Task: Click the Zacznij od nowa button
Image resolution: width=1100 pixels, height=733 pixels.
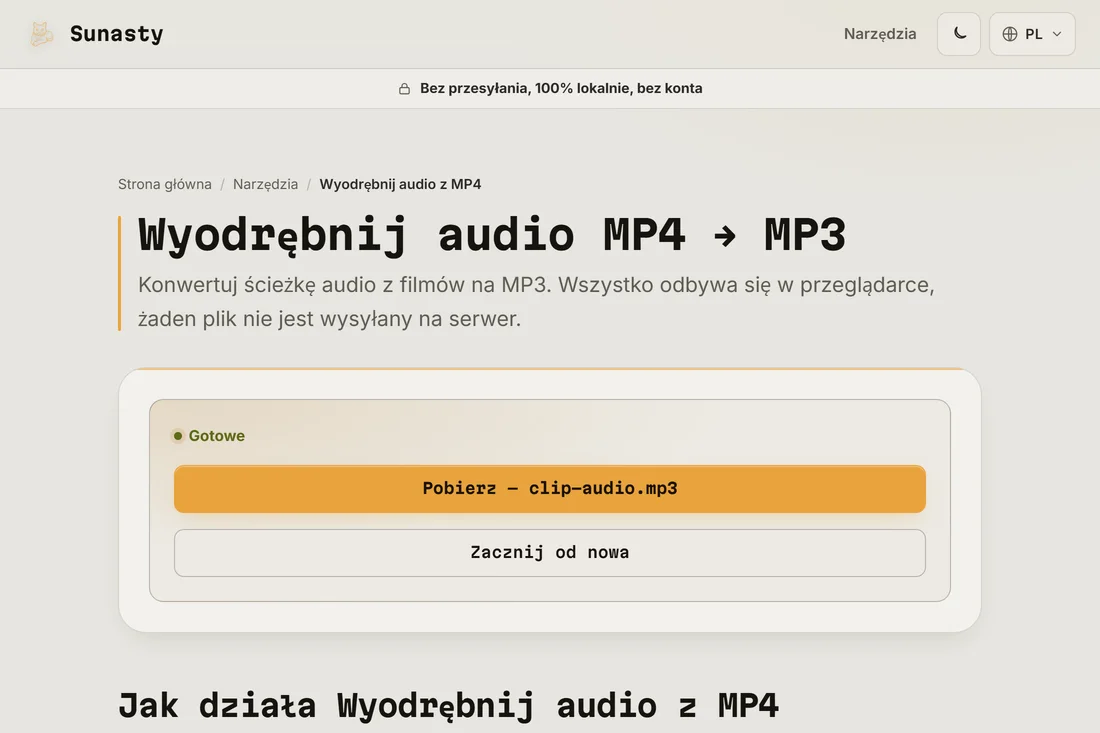Action: pyautogui.click(x=549, y=553)
